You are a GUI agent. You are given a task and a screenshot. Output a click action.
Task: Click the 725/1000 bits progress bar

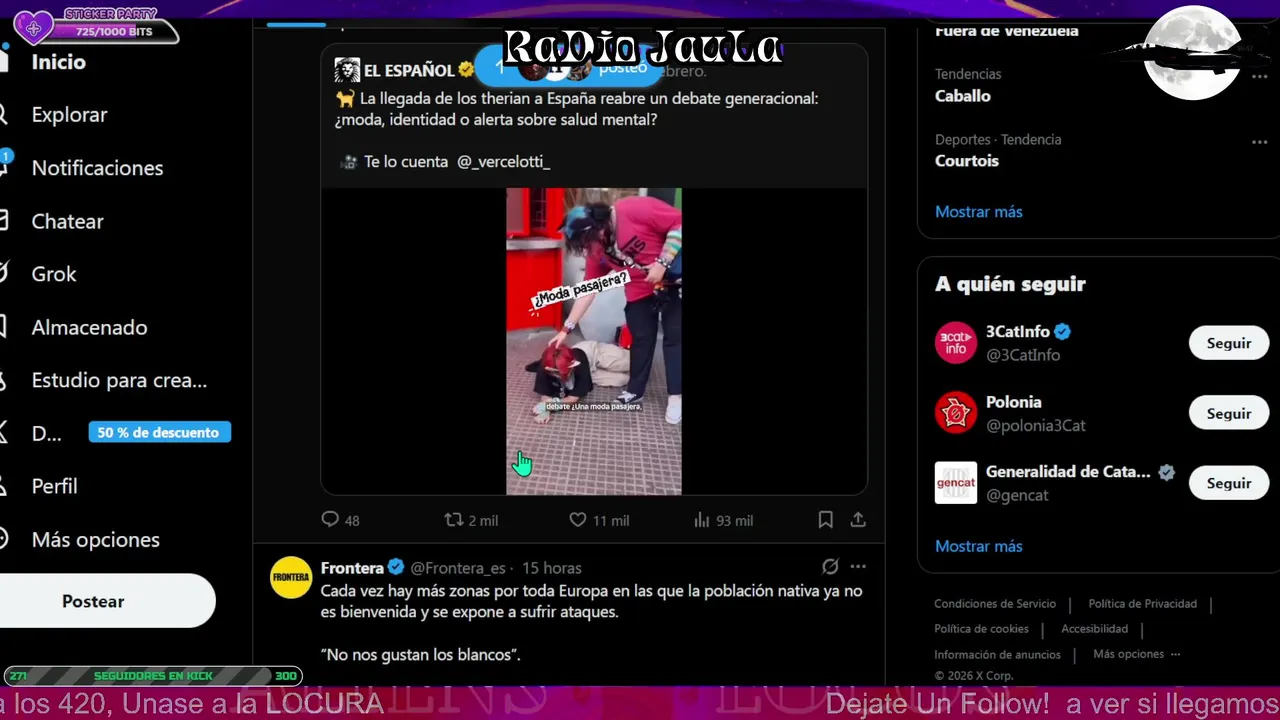pos(113,32)
